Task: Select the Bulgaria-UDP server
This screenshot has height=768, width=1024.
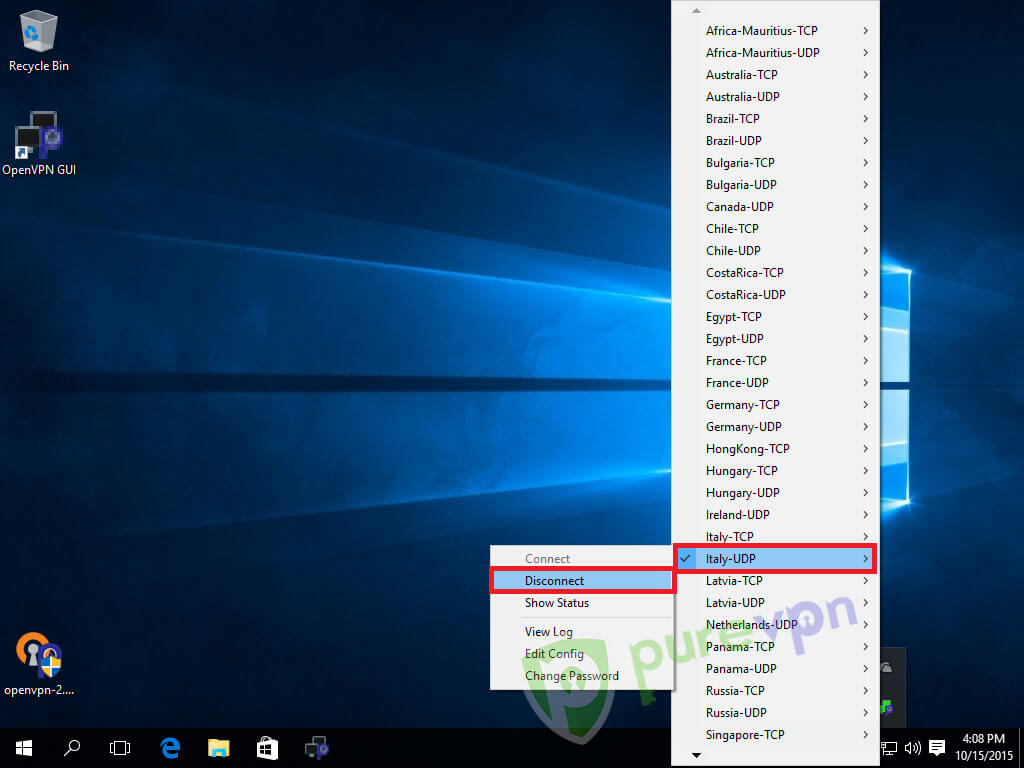Action: click(775, 185)
